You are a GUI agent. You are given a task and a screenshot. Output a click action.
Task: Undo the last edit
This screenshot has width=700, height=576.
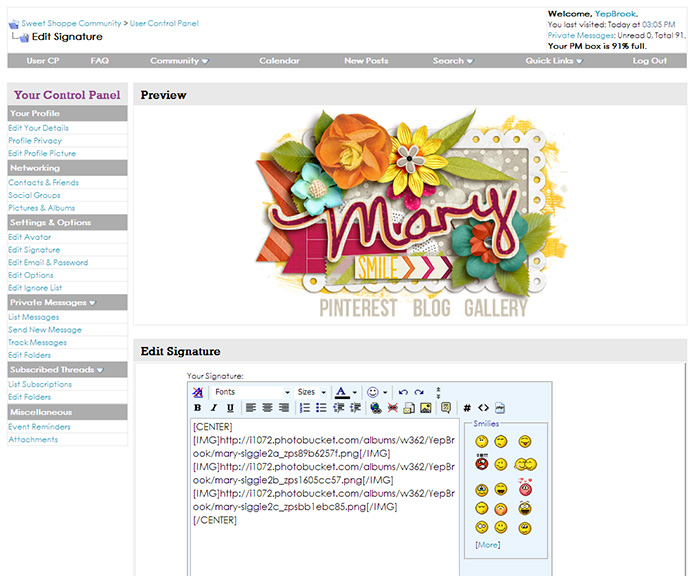[x=403, y=392]
